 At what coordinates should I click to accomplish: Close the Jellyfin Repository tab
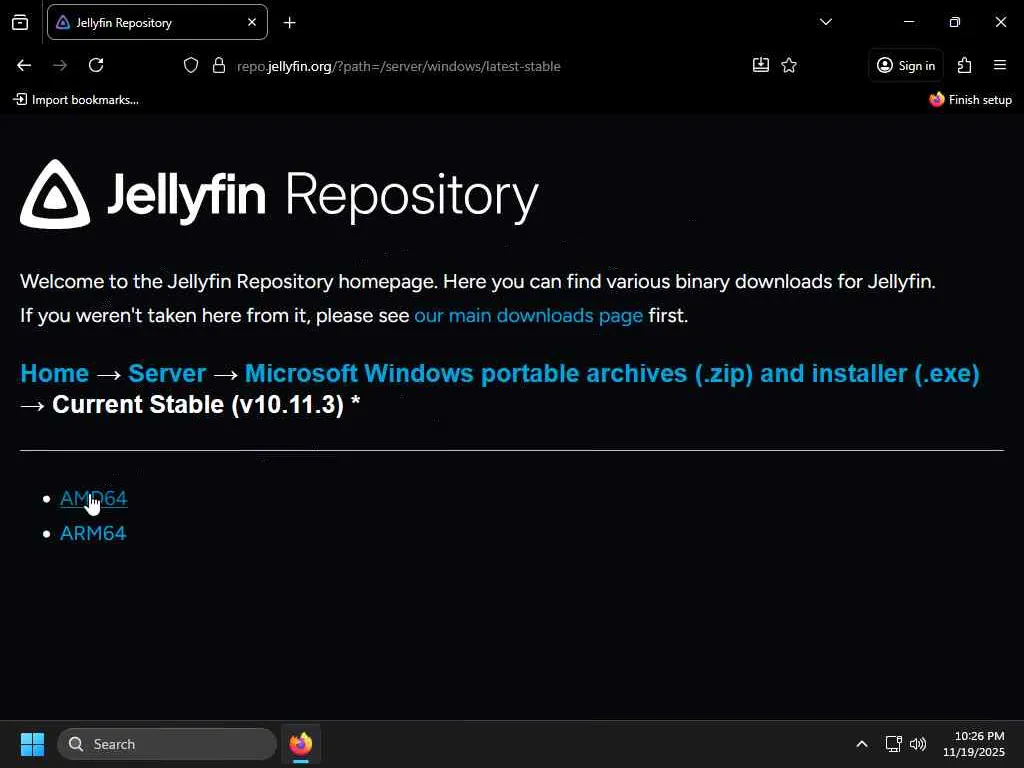[252, 22]
